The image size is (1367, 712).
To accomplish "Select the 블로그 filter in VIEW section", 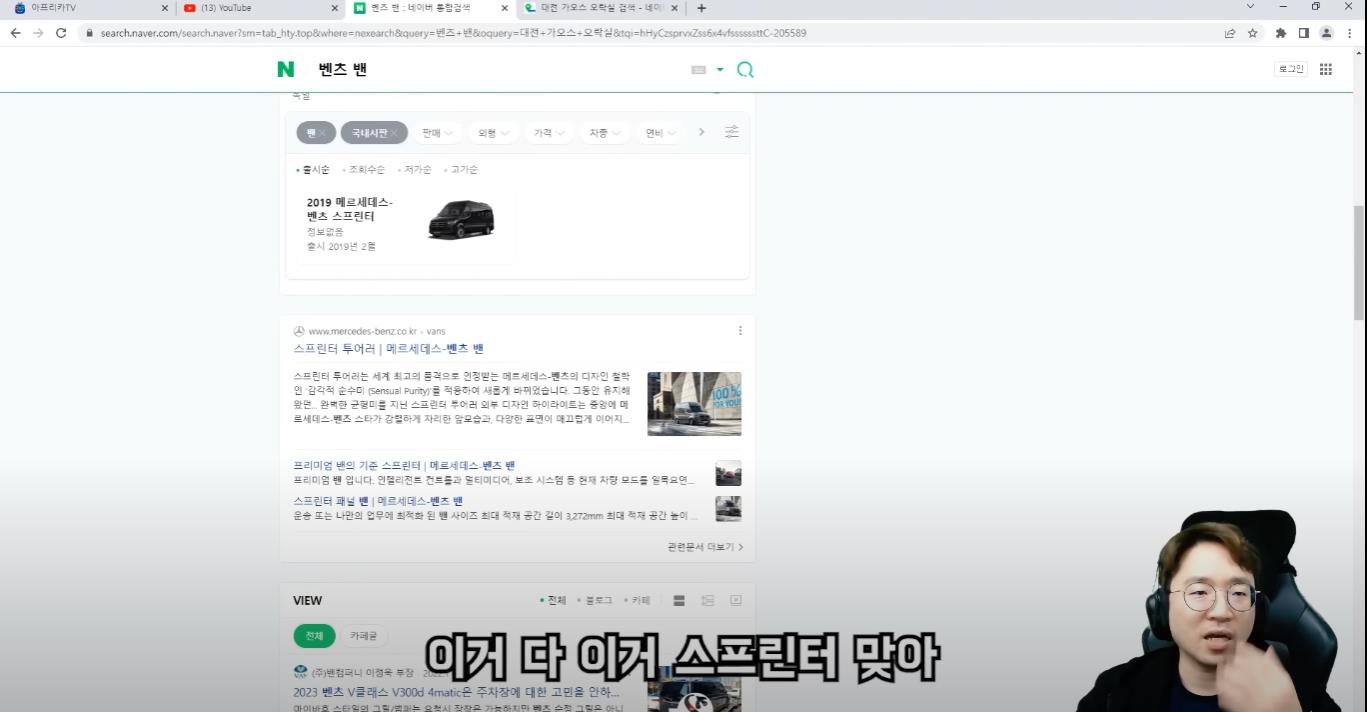I will tap(598, 601).
